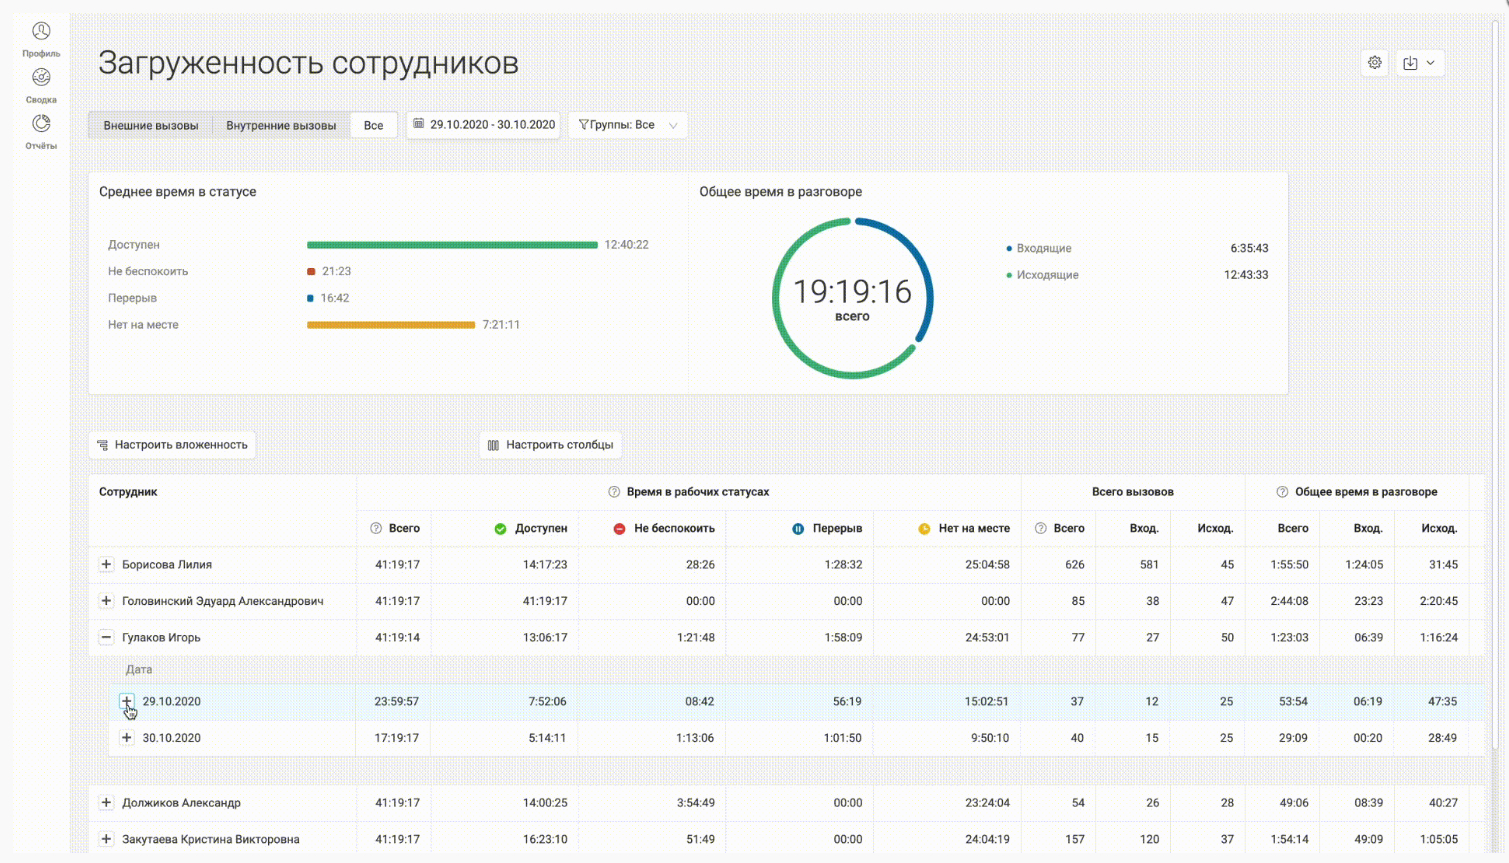Click the green Доступен progress bar
This screenshot has width=1509, height=863.
tap(452, 245)
